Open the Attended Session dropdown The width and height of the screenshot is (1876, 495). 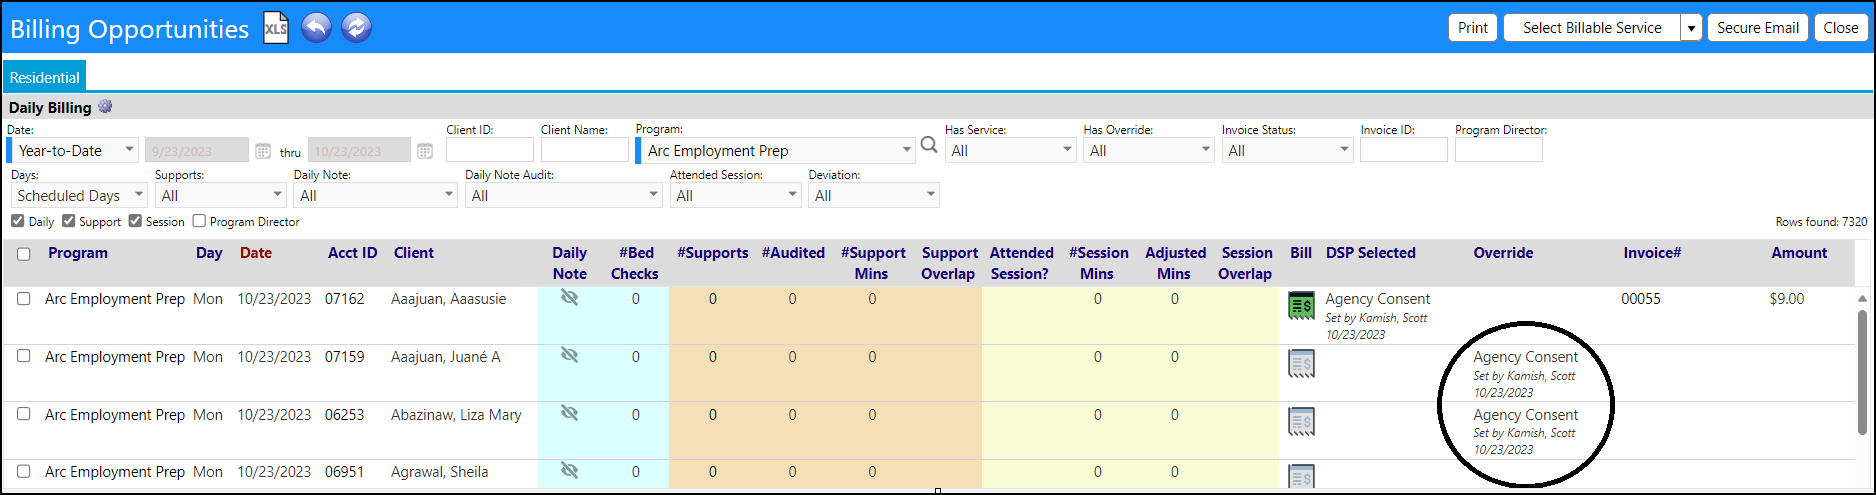[x=735, y=195]
